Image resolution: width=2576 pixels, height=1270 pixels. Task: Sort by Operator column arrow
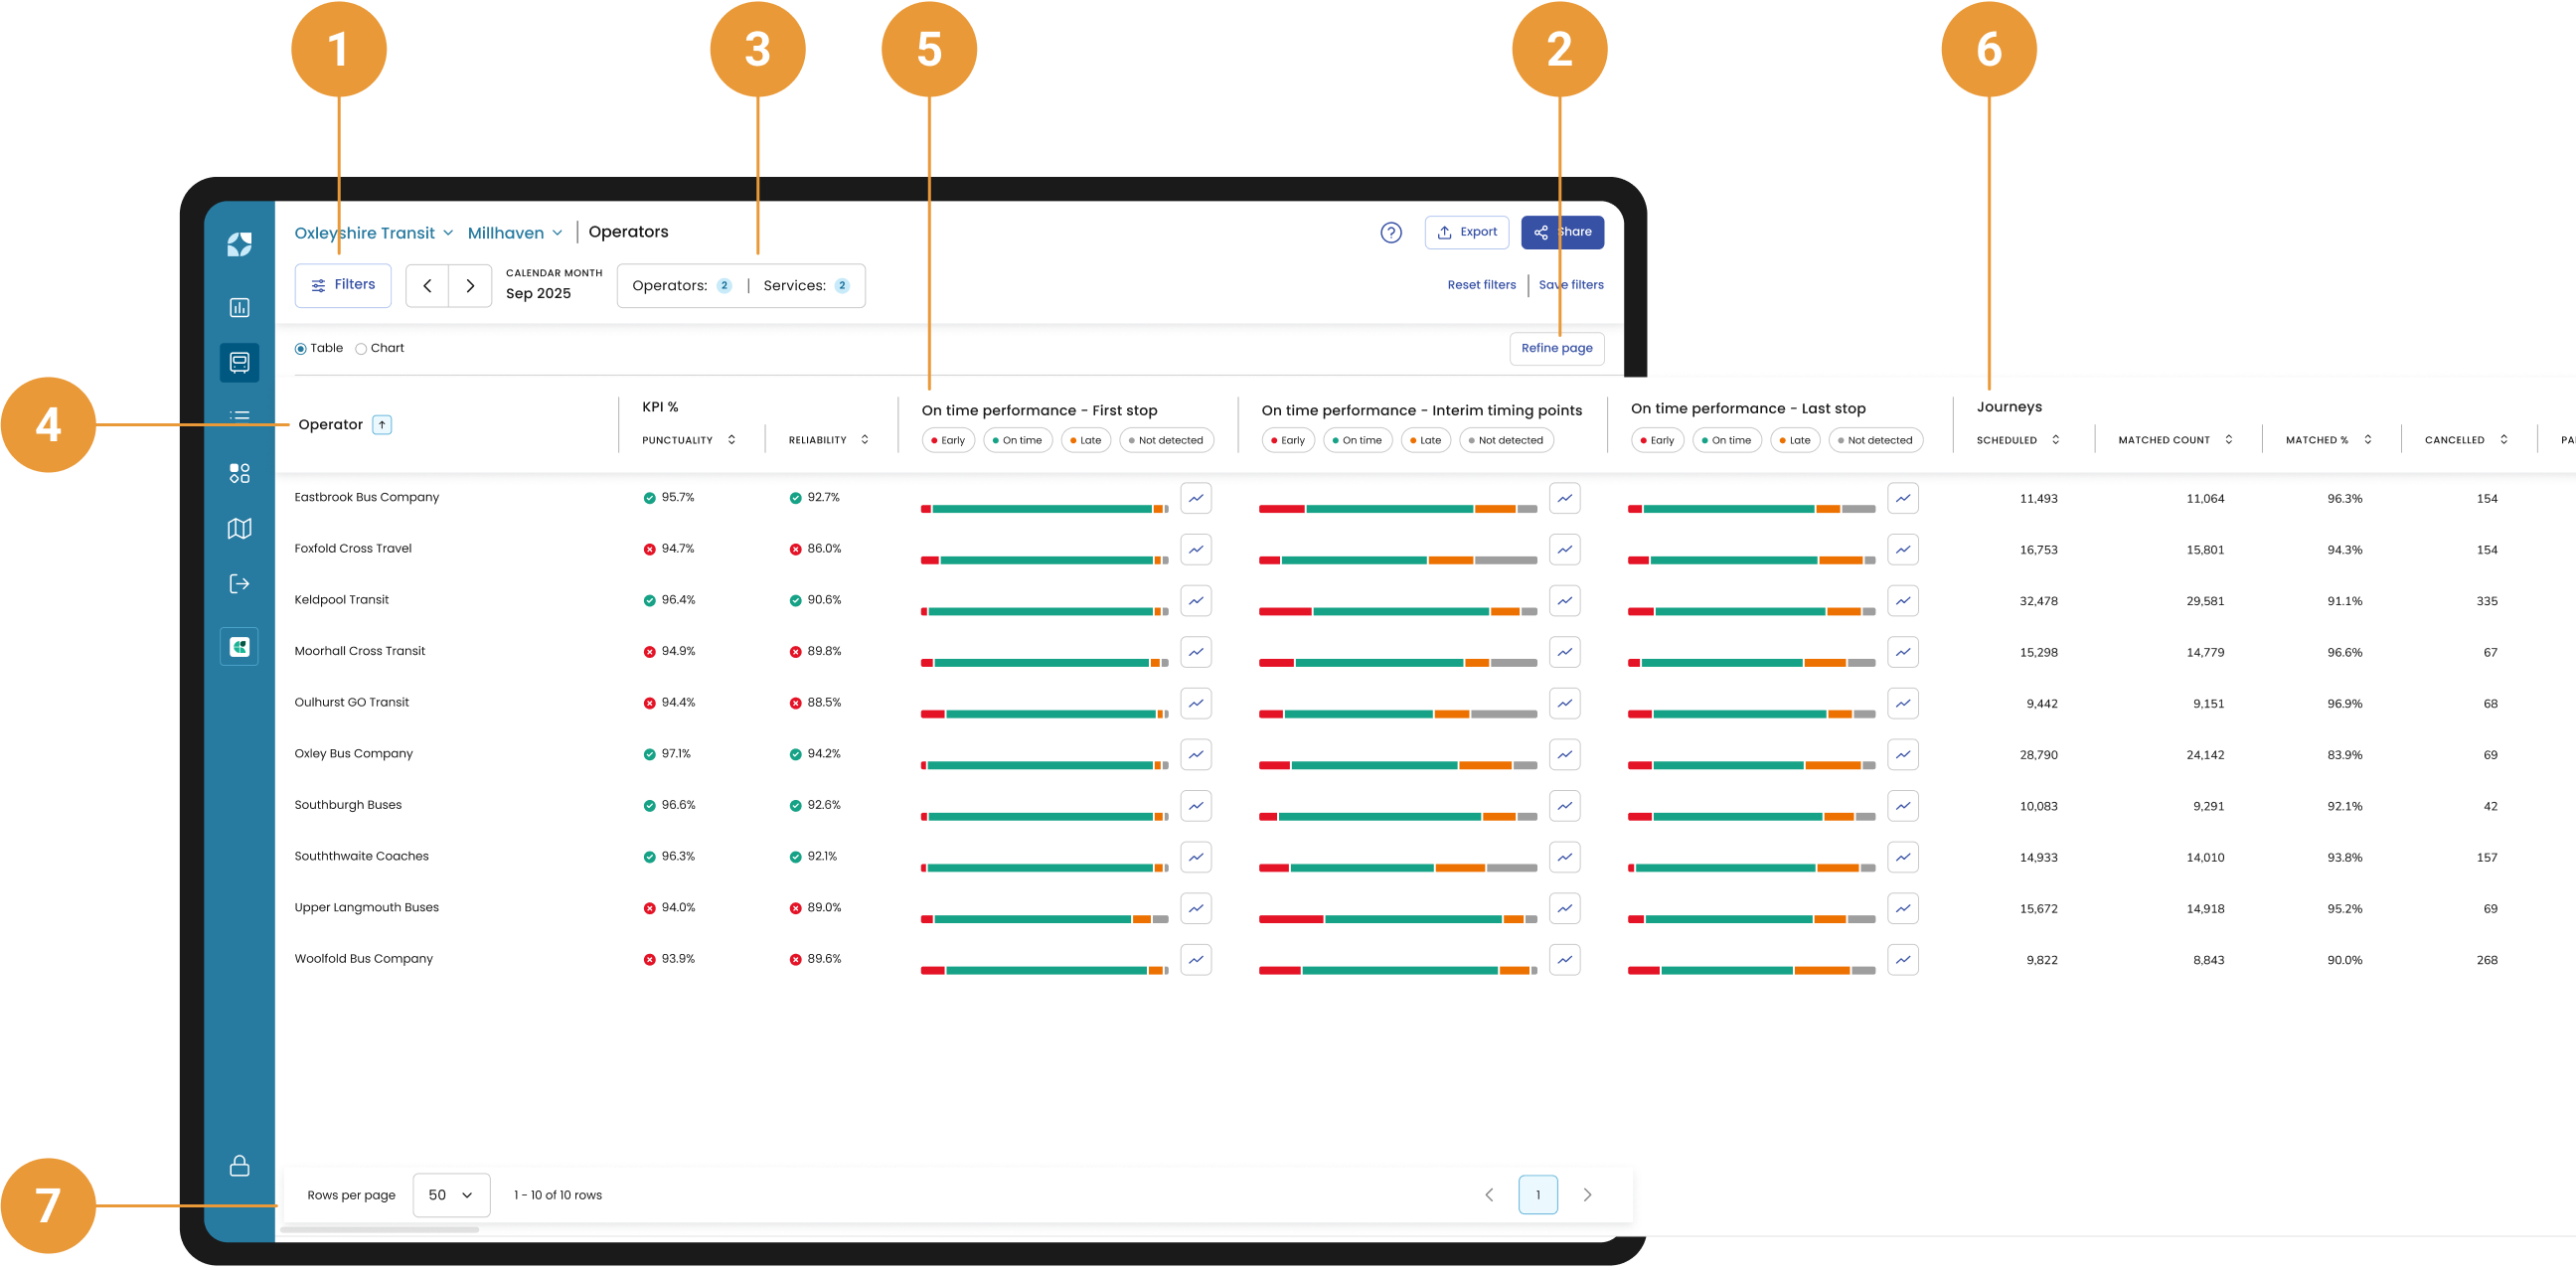pyautogui.click(x=382, y=425)
